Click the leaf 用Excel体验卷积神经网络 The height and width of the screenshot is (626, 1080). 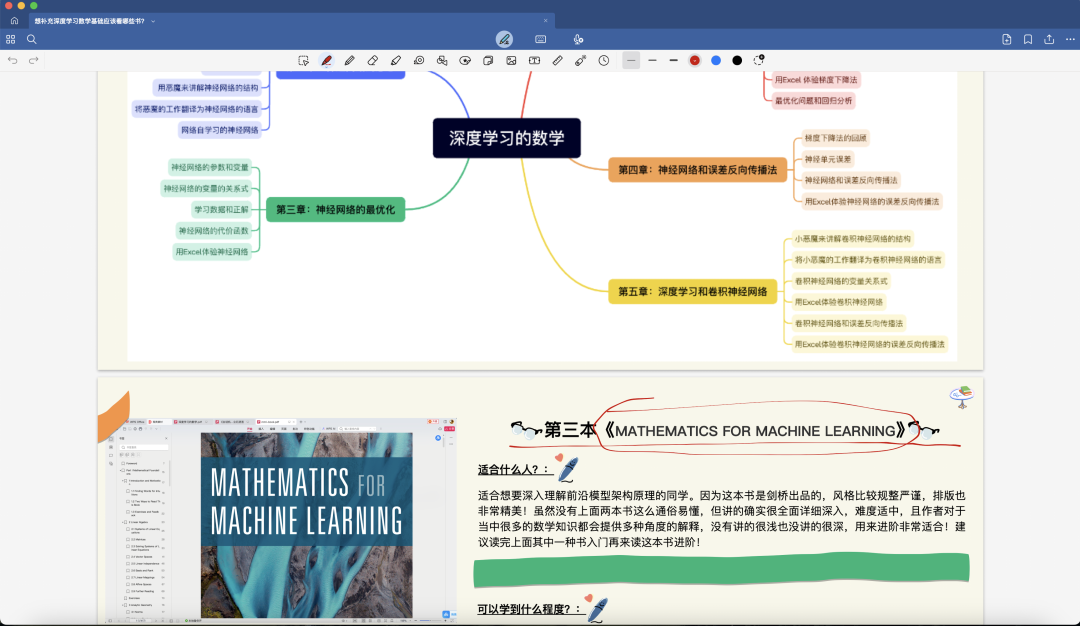838,302
